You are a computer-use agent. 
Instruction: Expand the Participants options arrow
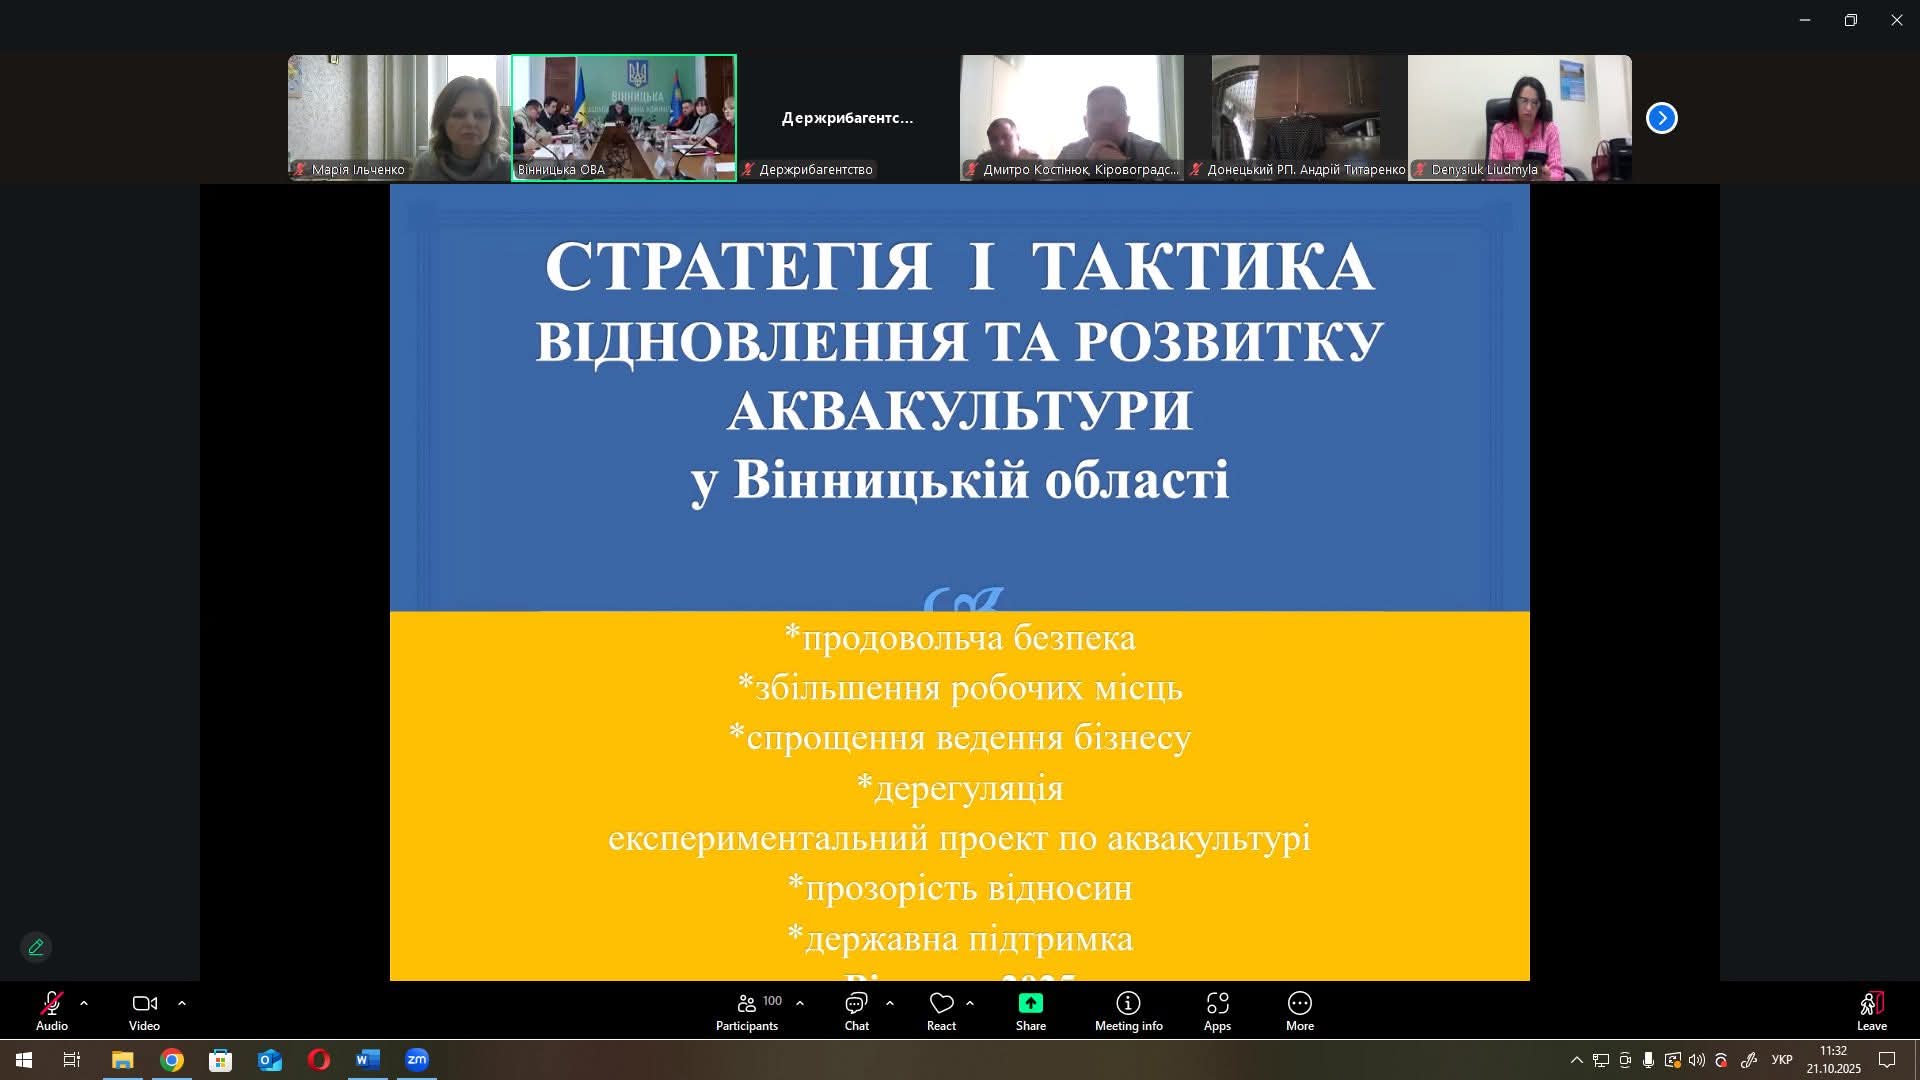pos(800,1003)
